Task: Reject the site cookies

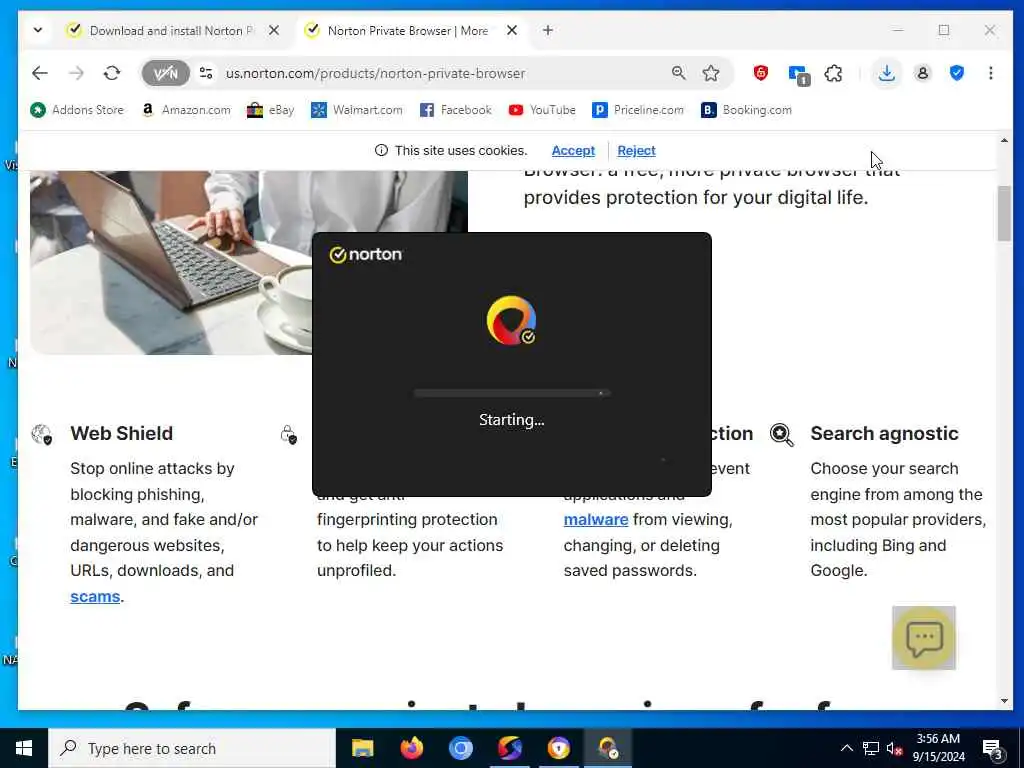Action: [636, 151]
